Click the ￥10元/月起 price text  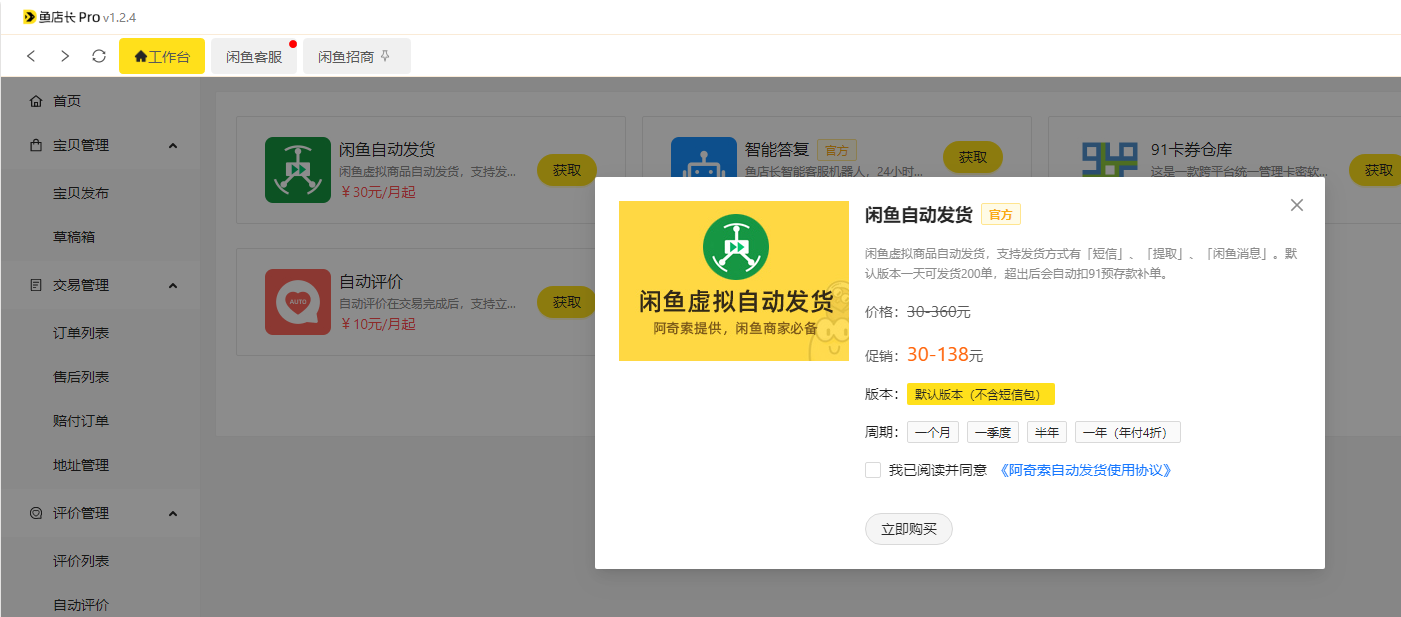point(377,324)
